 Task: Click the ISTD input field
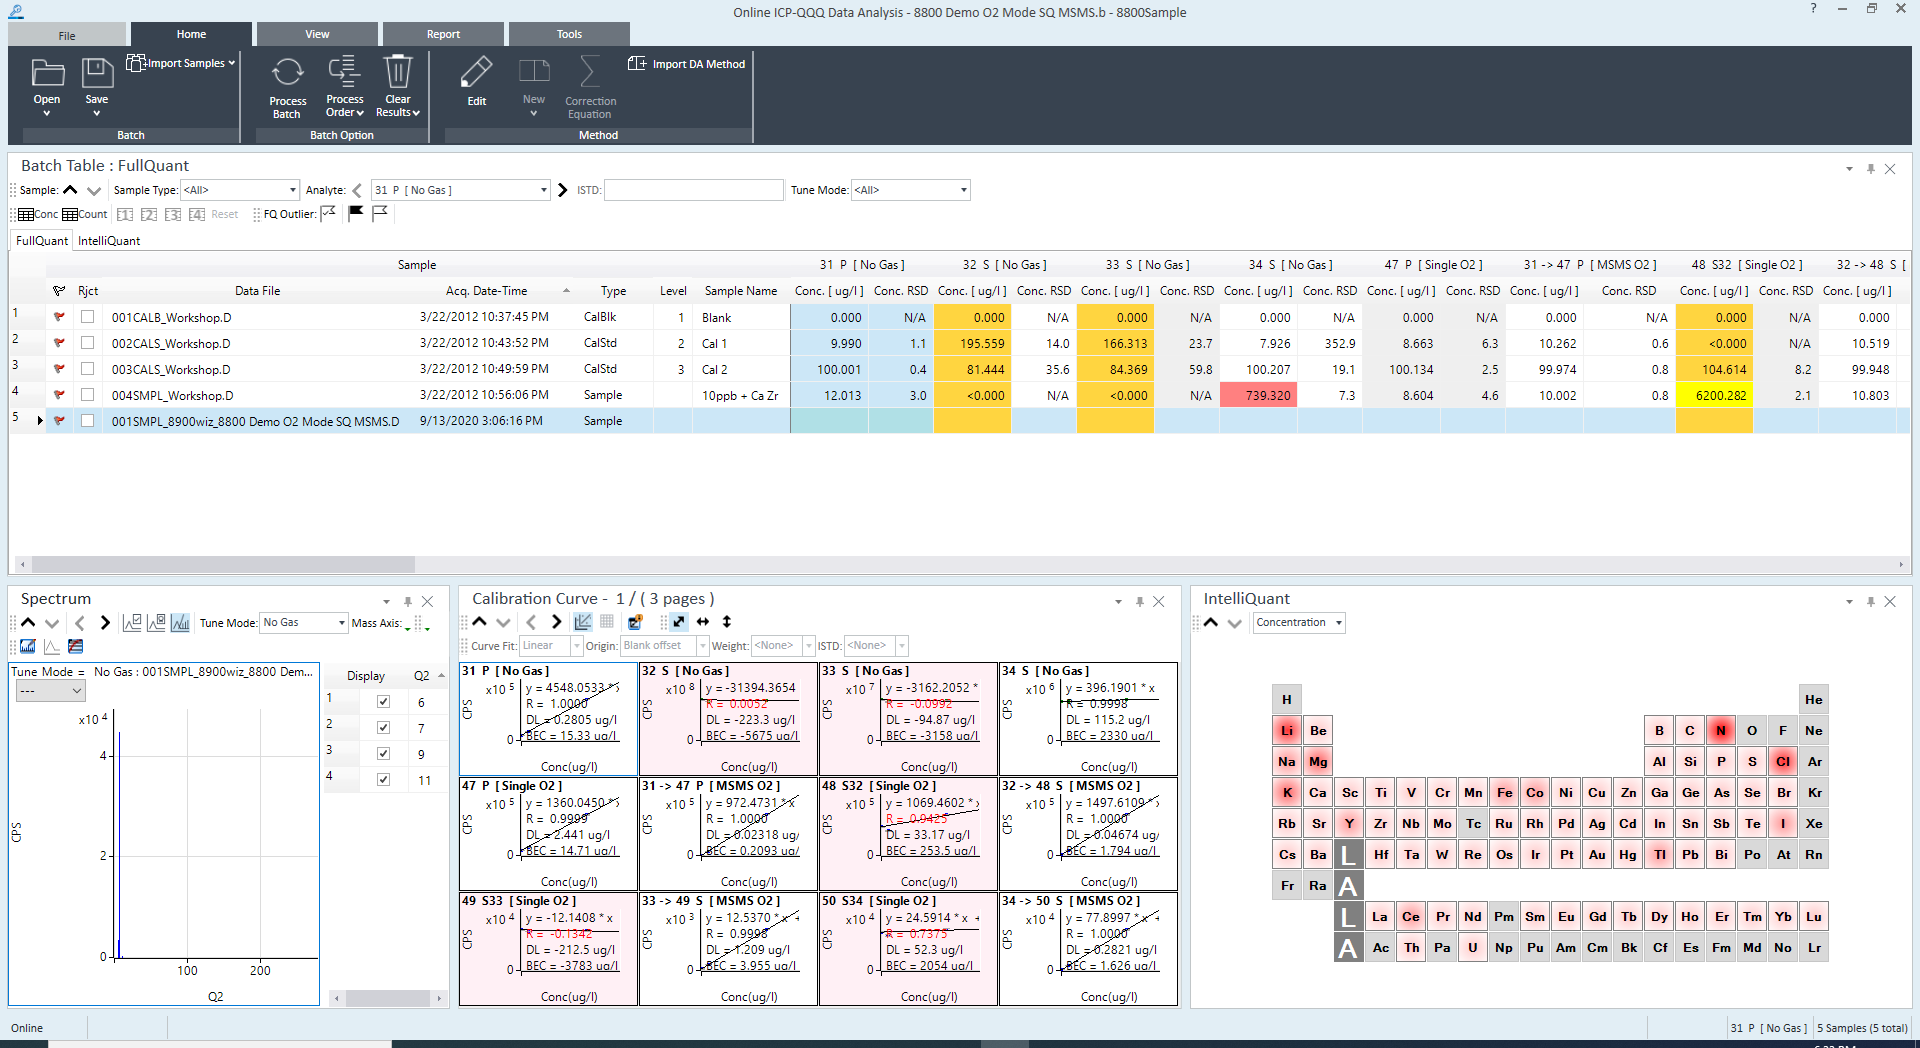click(694, 190)
